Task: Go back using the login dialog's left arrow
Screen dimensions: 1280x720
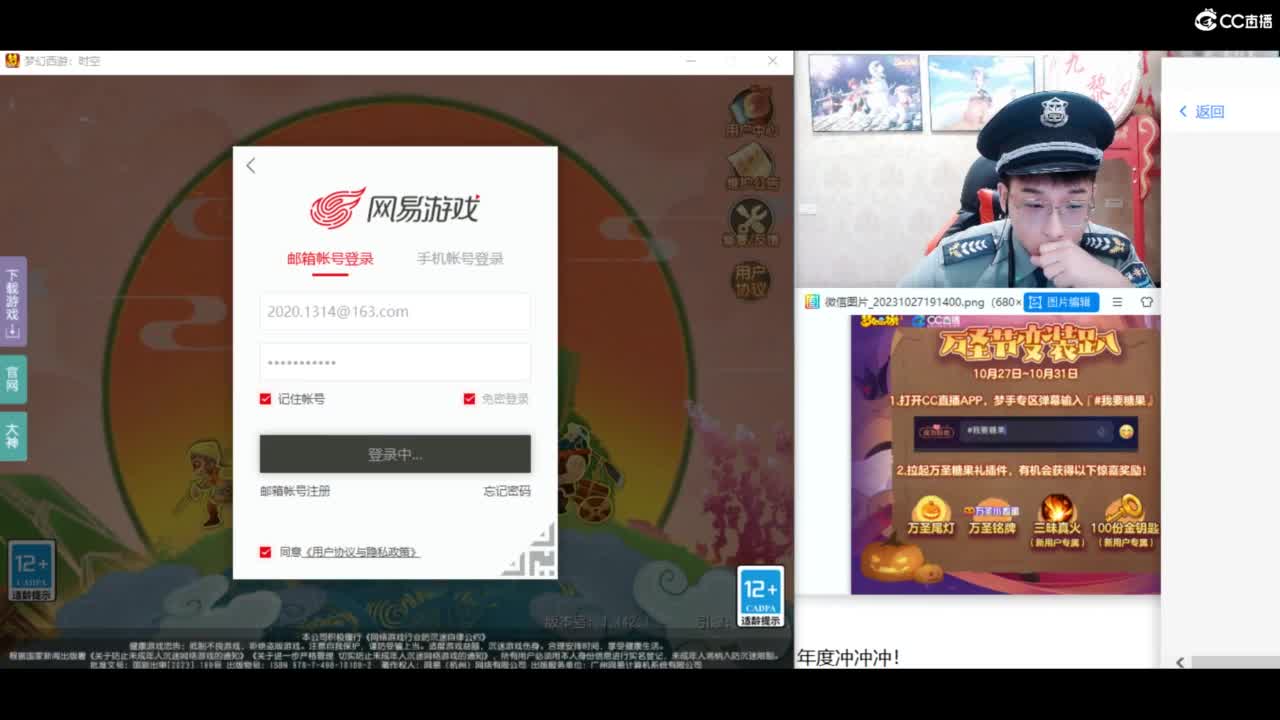Action: [251, 166]
